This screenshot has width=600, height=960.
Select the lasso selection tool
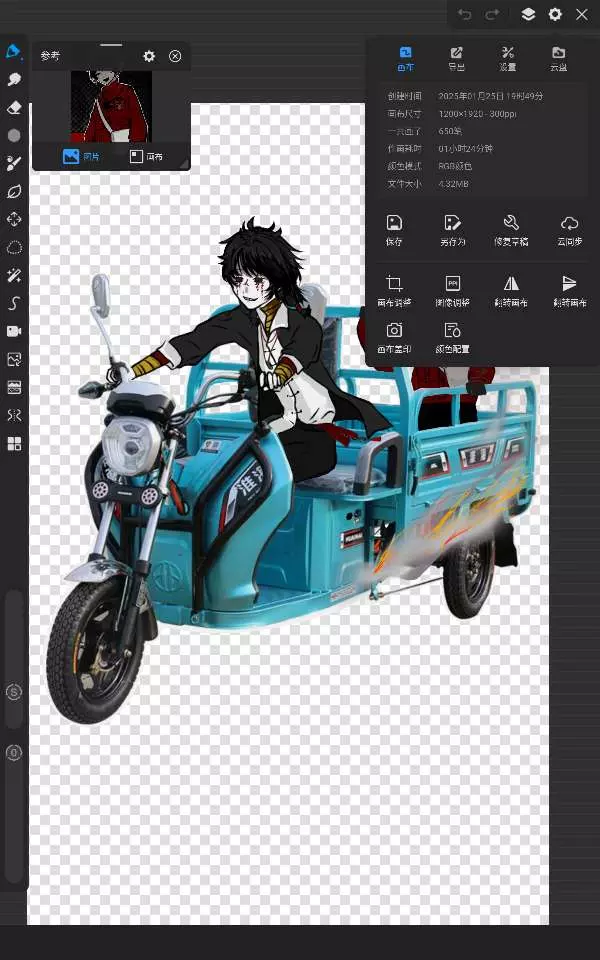13,247
